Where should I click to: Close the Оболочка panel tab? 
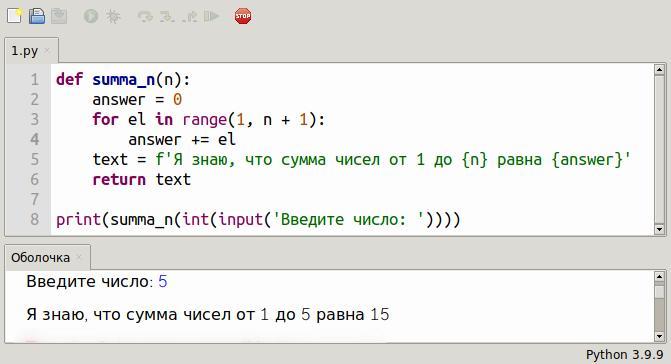coord(79,257)
